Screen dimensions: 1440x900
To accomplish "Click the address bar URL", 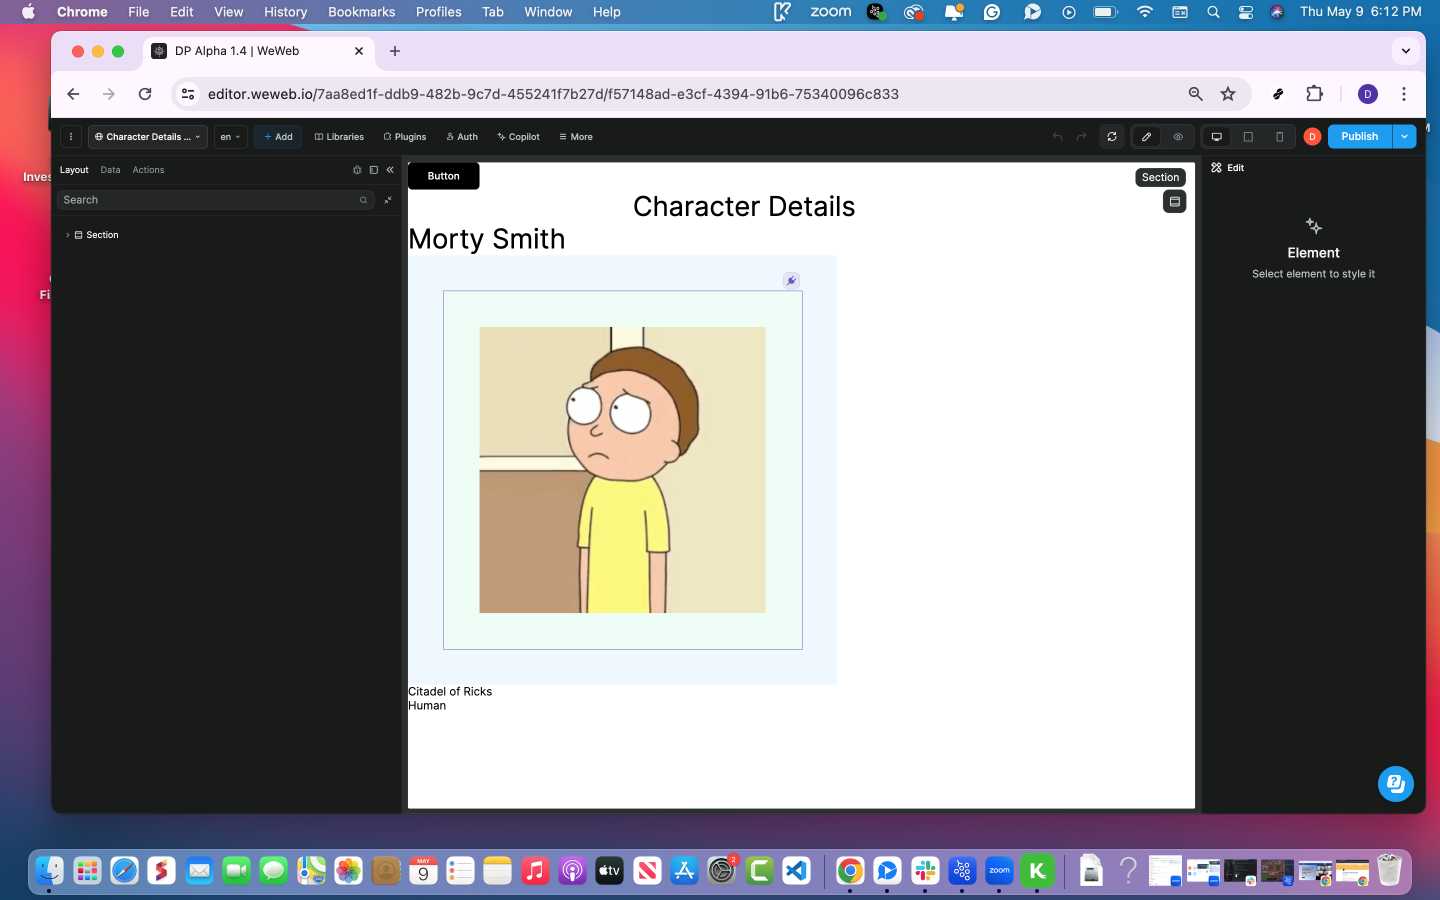I will tap(553, 94).
